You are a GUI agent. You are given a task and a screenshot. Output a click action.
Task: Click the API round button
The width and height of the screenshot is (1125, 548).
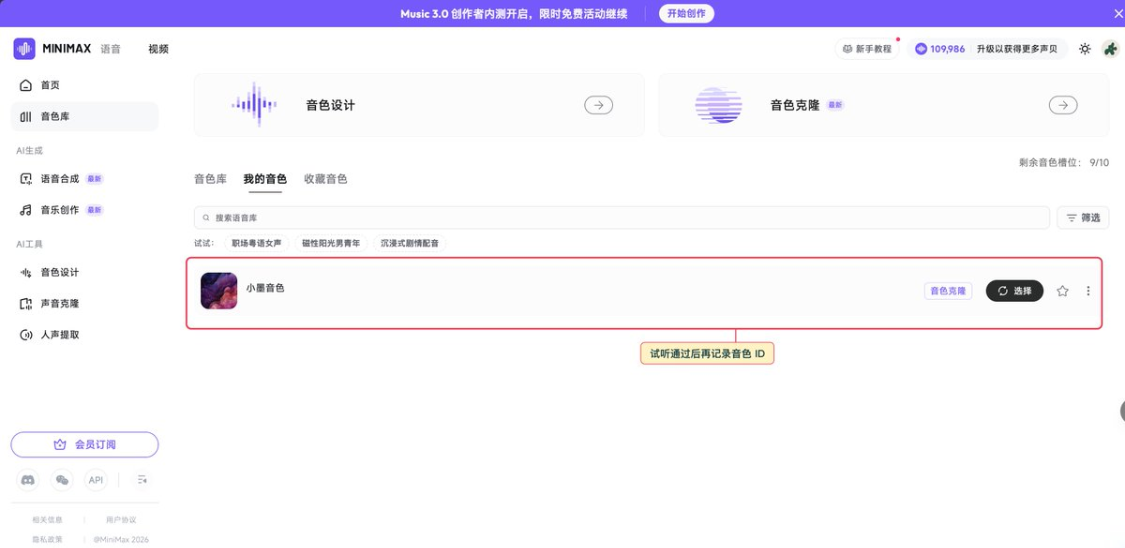(x=96, y=480)
